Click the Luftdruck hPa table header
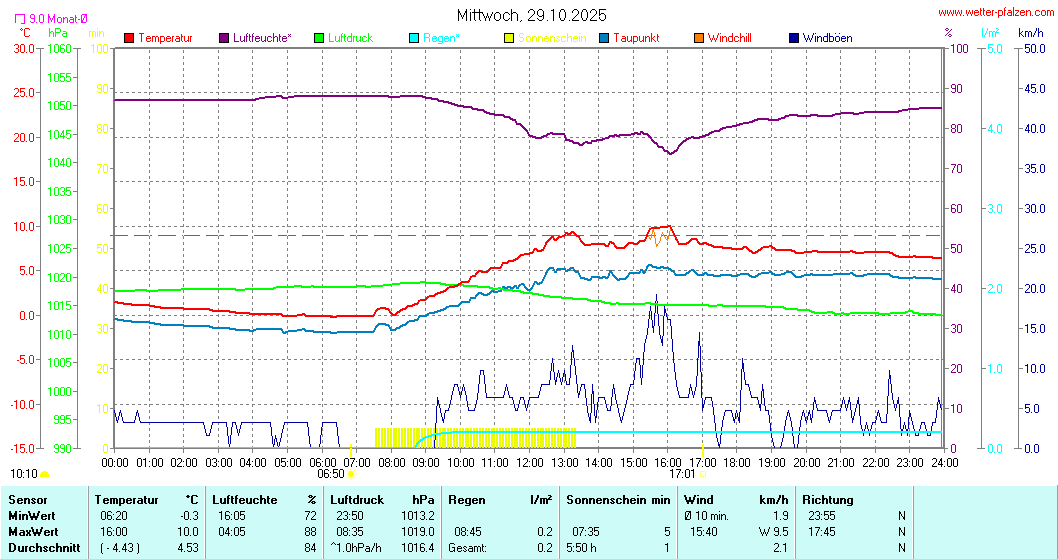 pyautogui.click(x=384, y=500)
